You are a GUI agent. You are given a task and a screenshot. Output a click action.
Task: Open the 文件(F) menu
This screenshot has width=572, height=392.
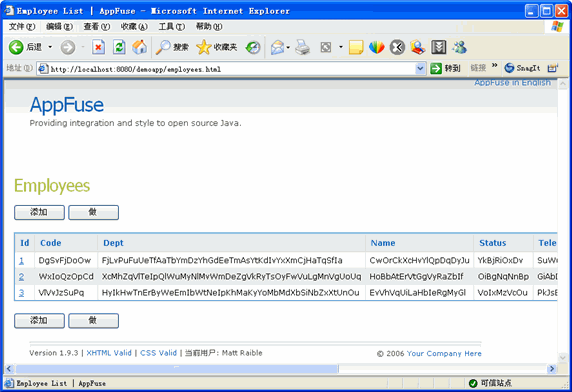(x=22, y=27)
